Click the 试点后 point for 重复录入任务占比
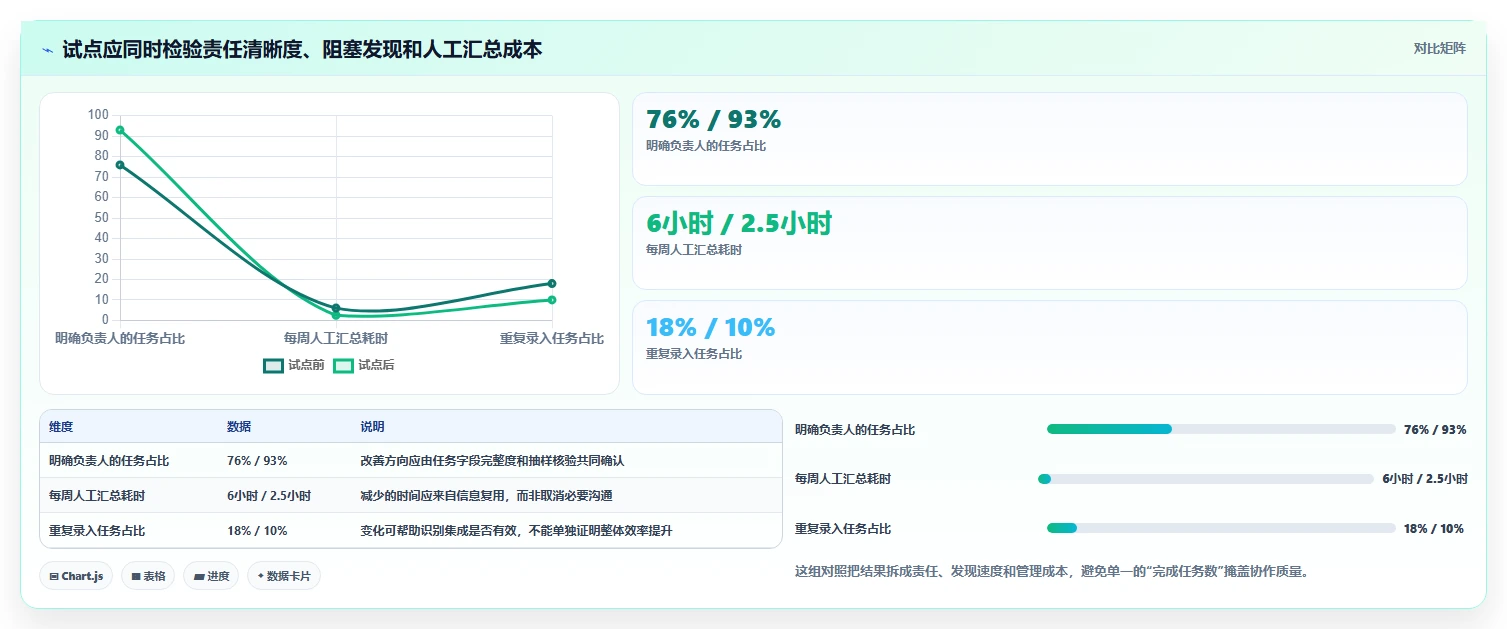 point(552,300)
